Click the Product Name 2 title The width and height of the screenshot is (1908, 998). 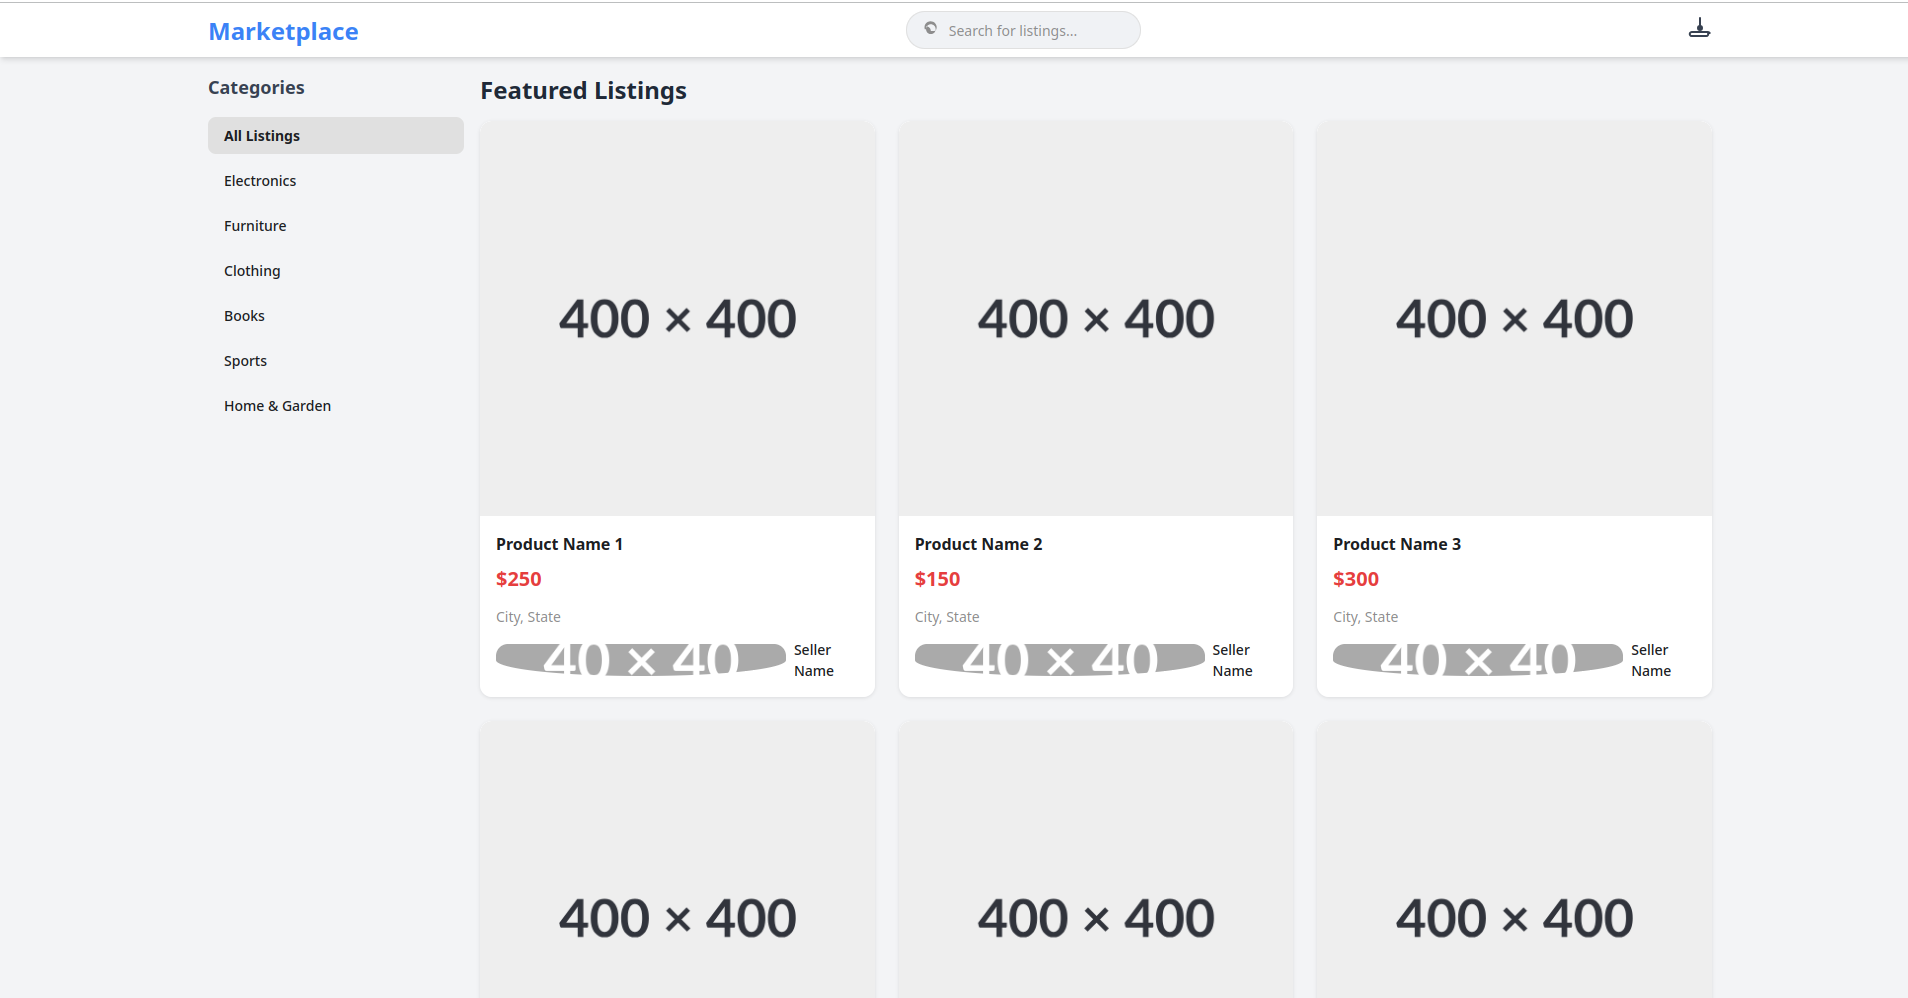(978, 544)
